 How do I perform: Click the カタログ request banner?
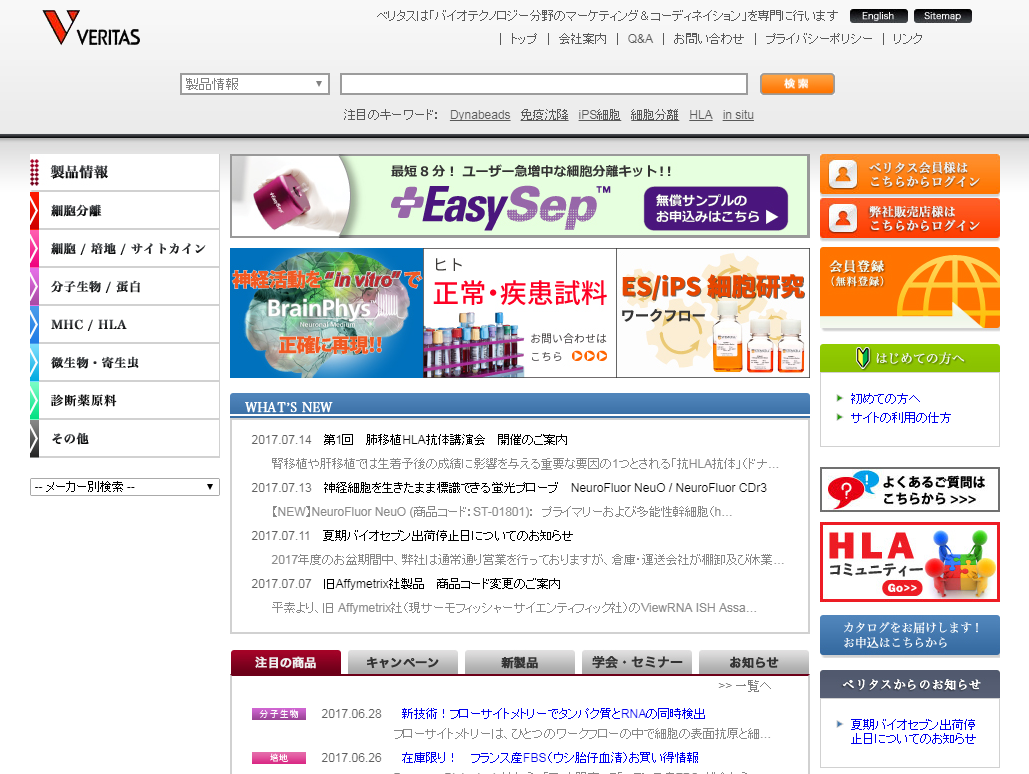(x=910, y=635)
